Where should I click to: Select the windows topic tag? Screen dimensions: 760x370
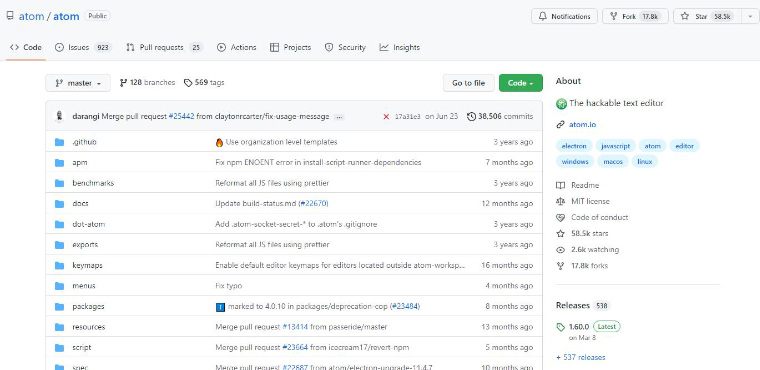[575, 161]
